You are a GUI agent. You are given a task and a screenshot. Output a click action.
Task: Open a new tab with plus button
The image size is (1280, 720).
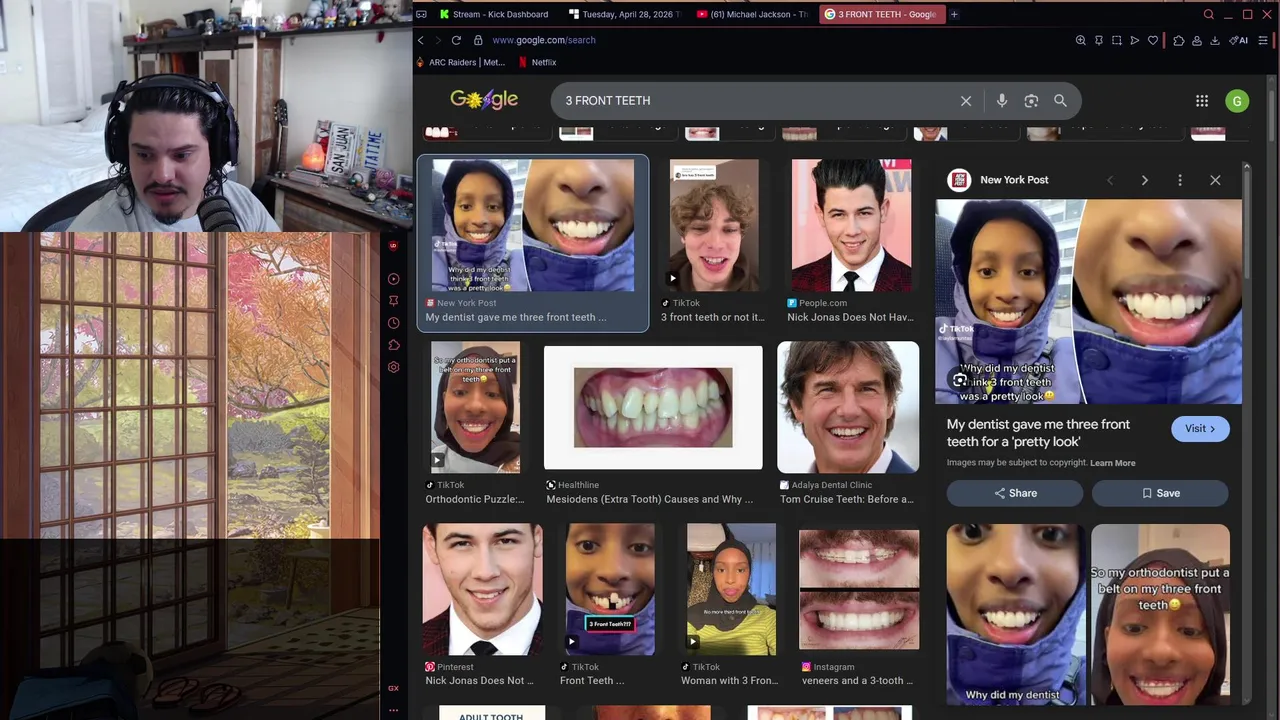coord(954,14)
